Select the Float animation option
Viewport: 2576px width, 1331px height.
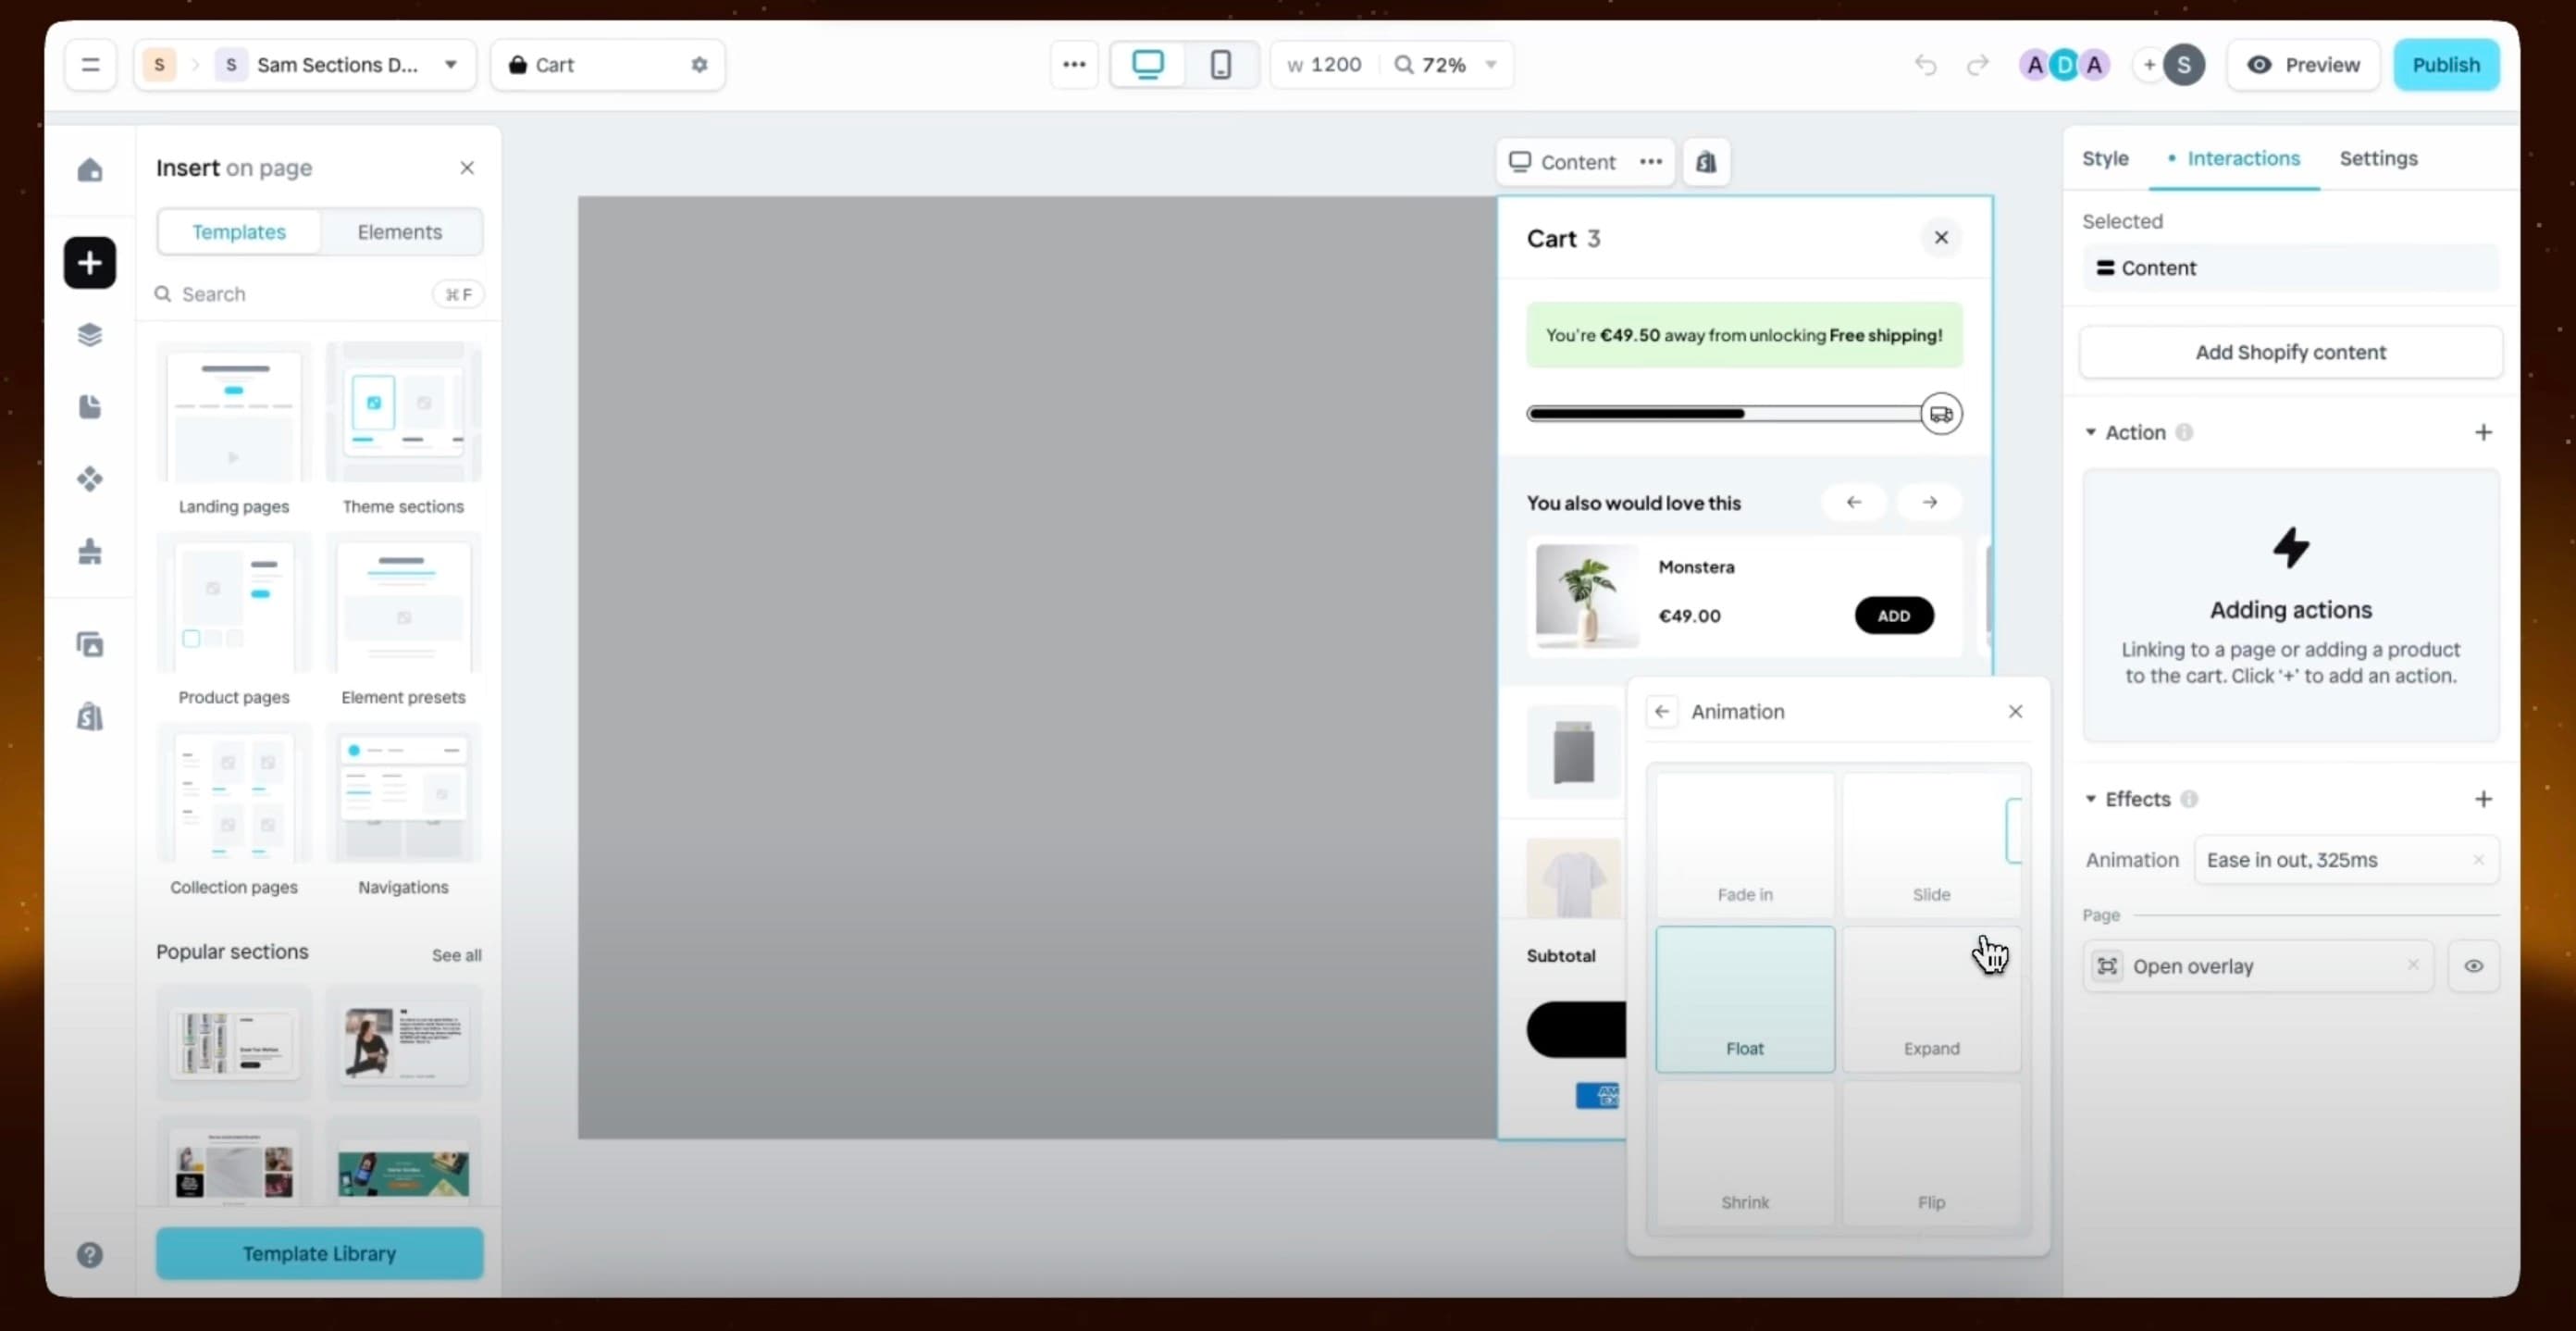(x=1745, y=999)
